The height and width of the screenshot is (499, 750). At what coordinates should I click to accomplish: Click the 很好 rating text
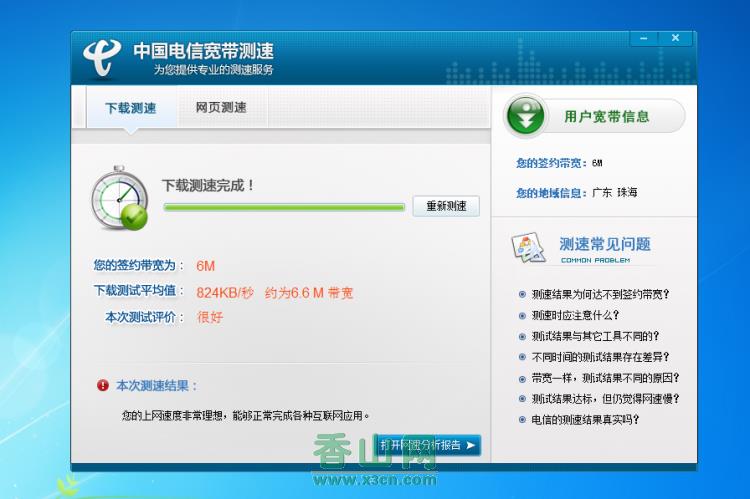tap(210, 317)
